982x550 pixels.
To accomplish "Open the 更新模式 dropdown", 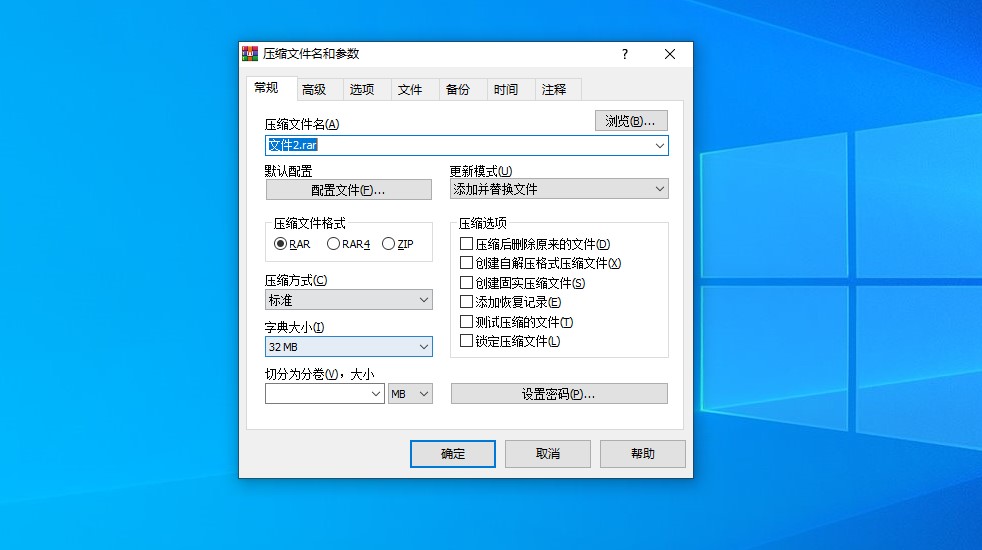I will (x=559, y=189).
